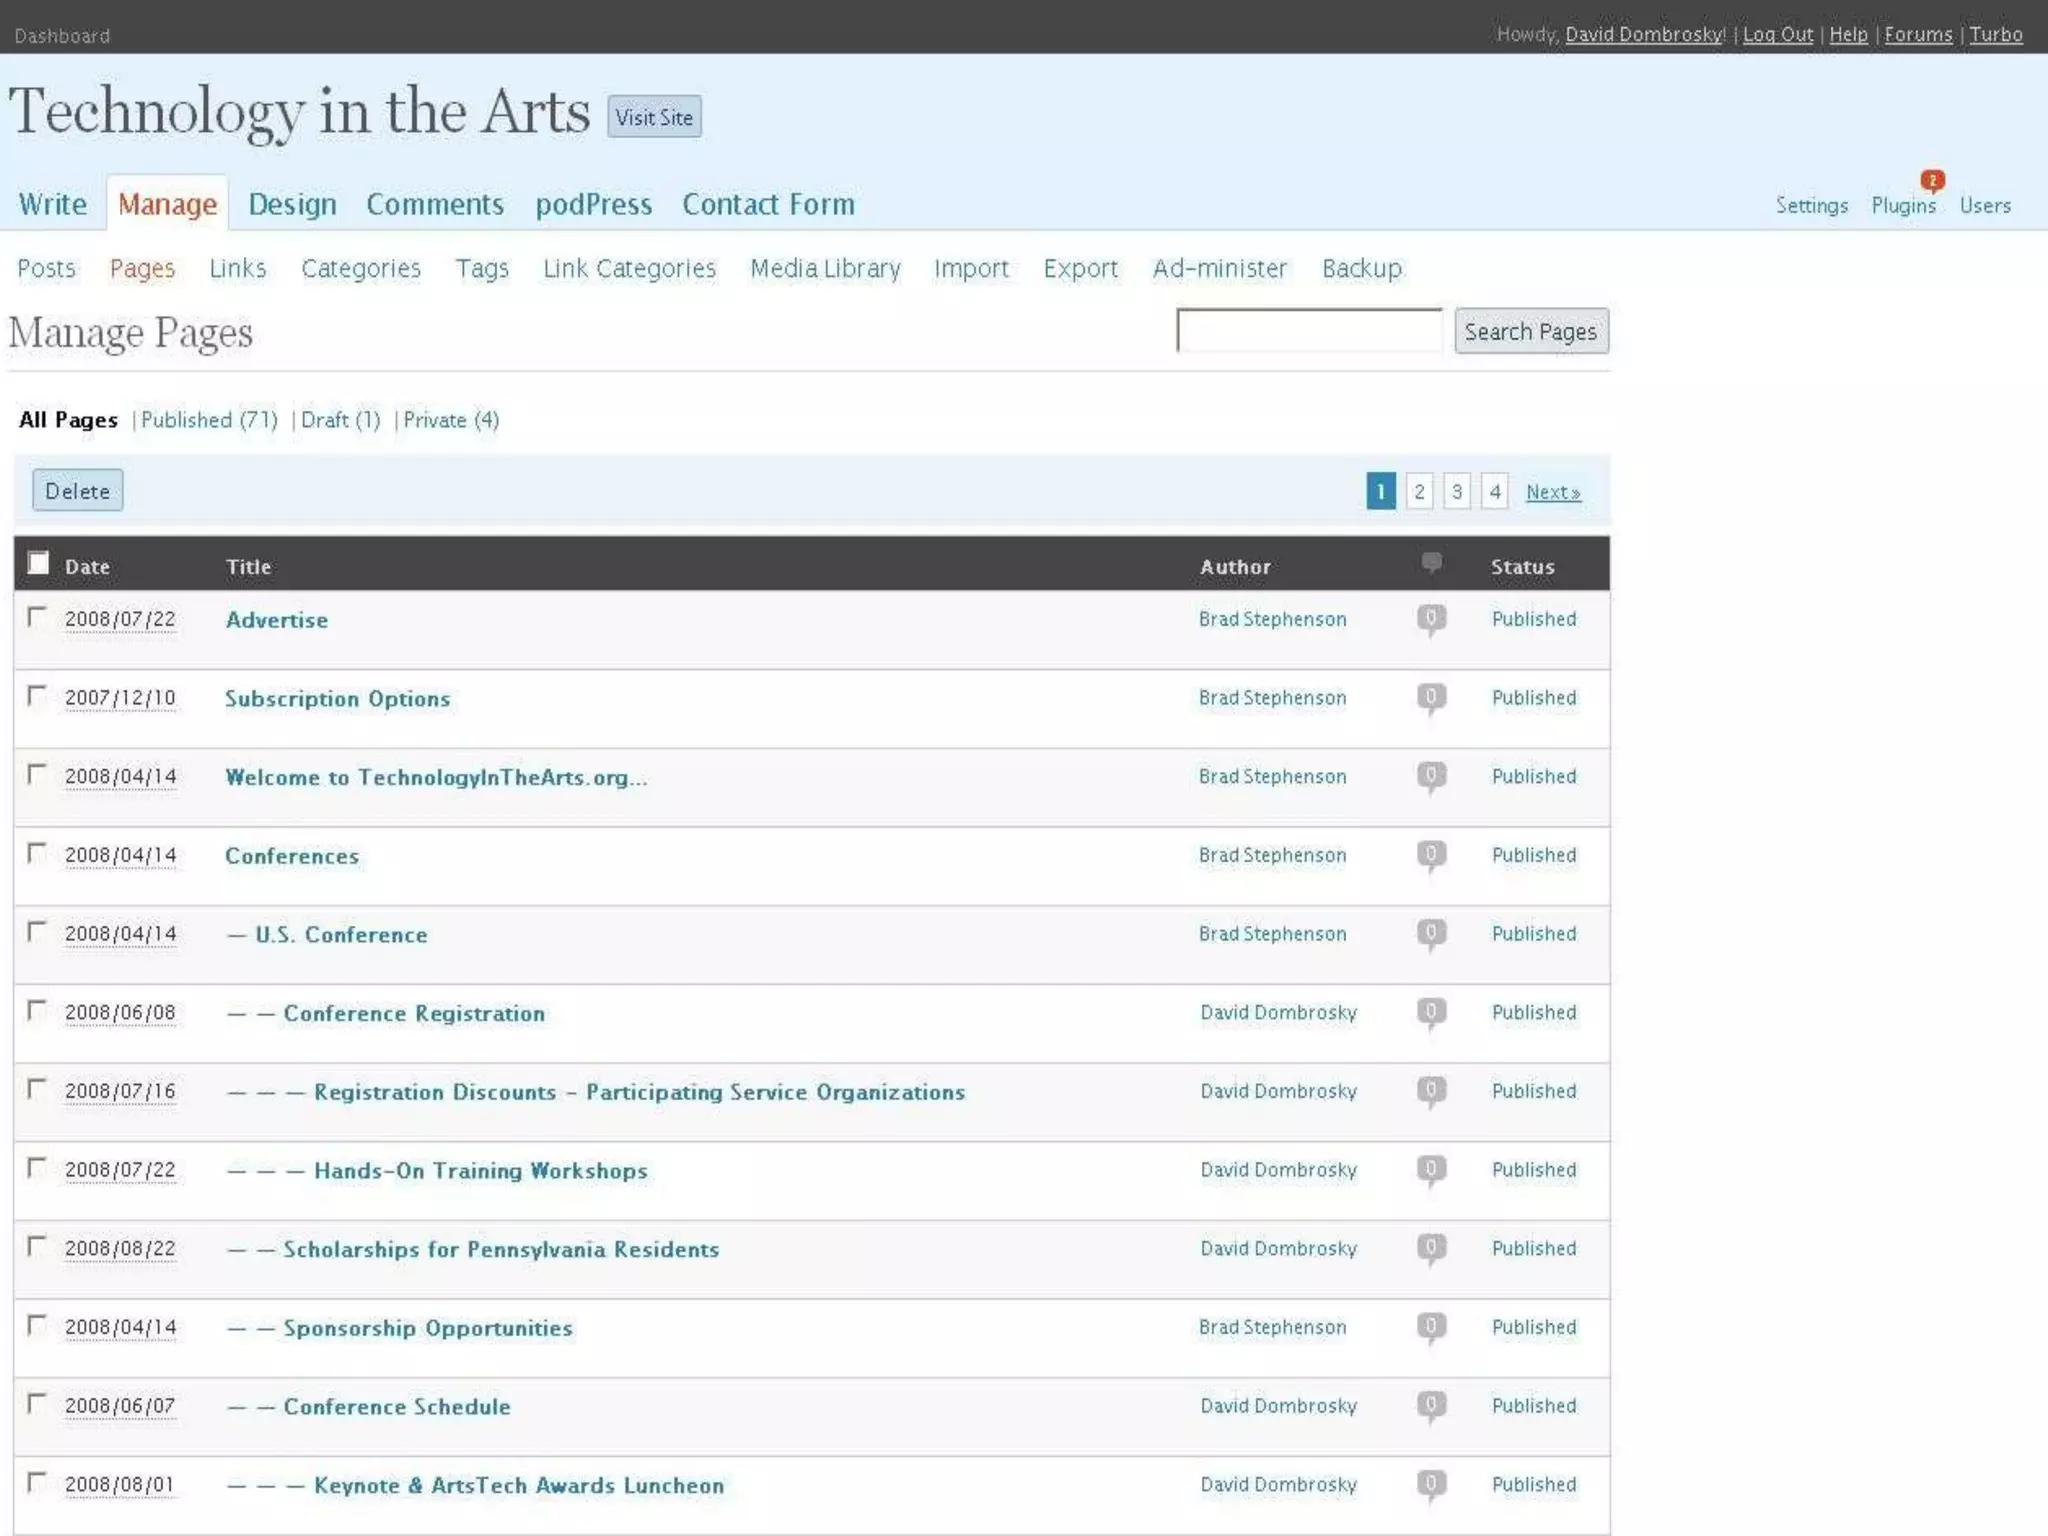Open the Write menu tab
This screenshot has width=2048, height=1536.
tap(53, 204)
